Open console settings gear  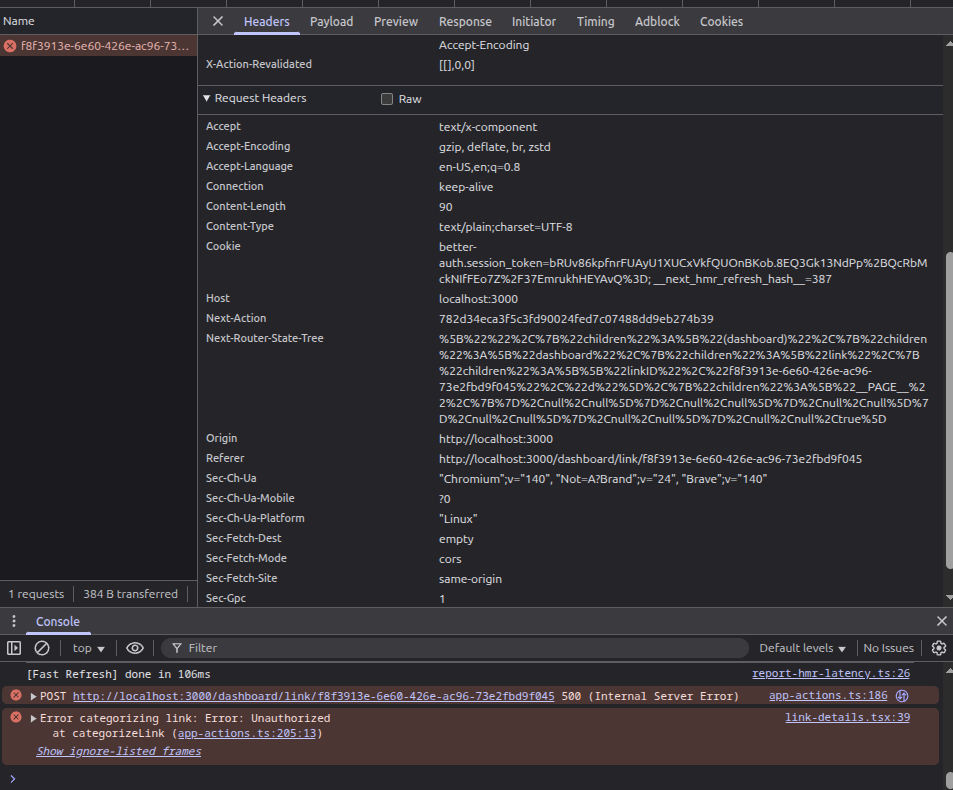click(938, 648)
